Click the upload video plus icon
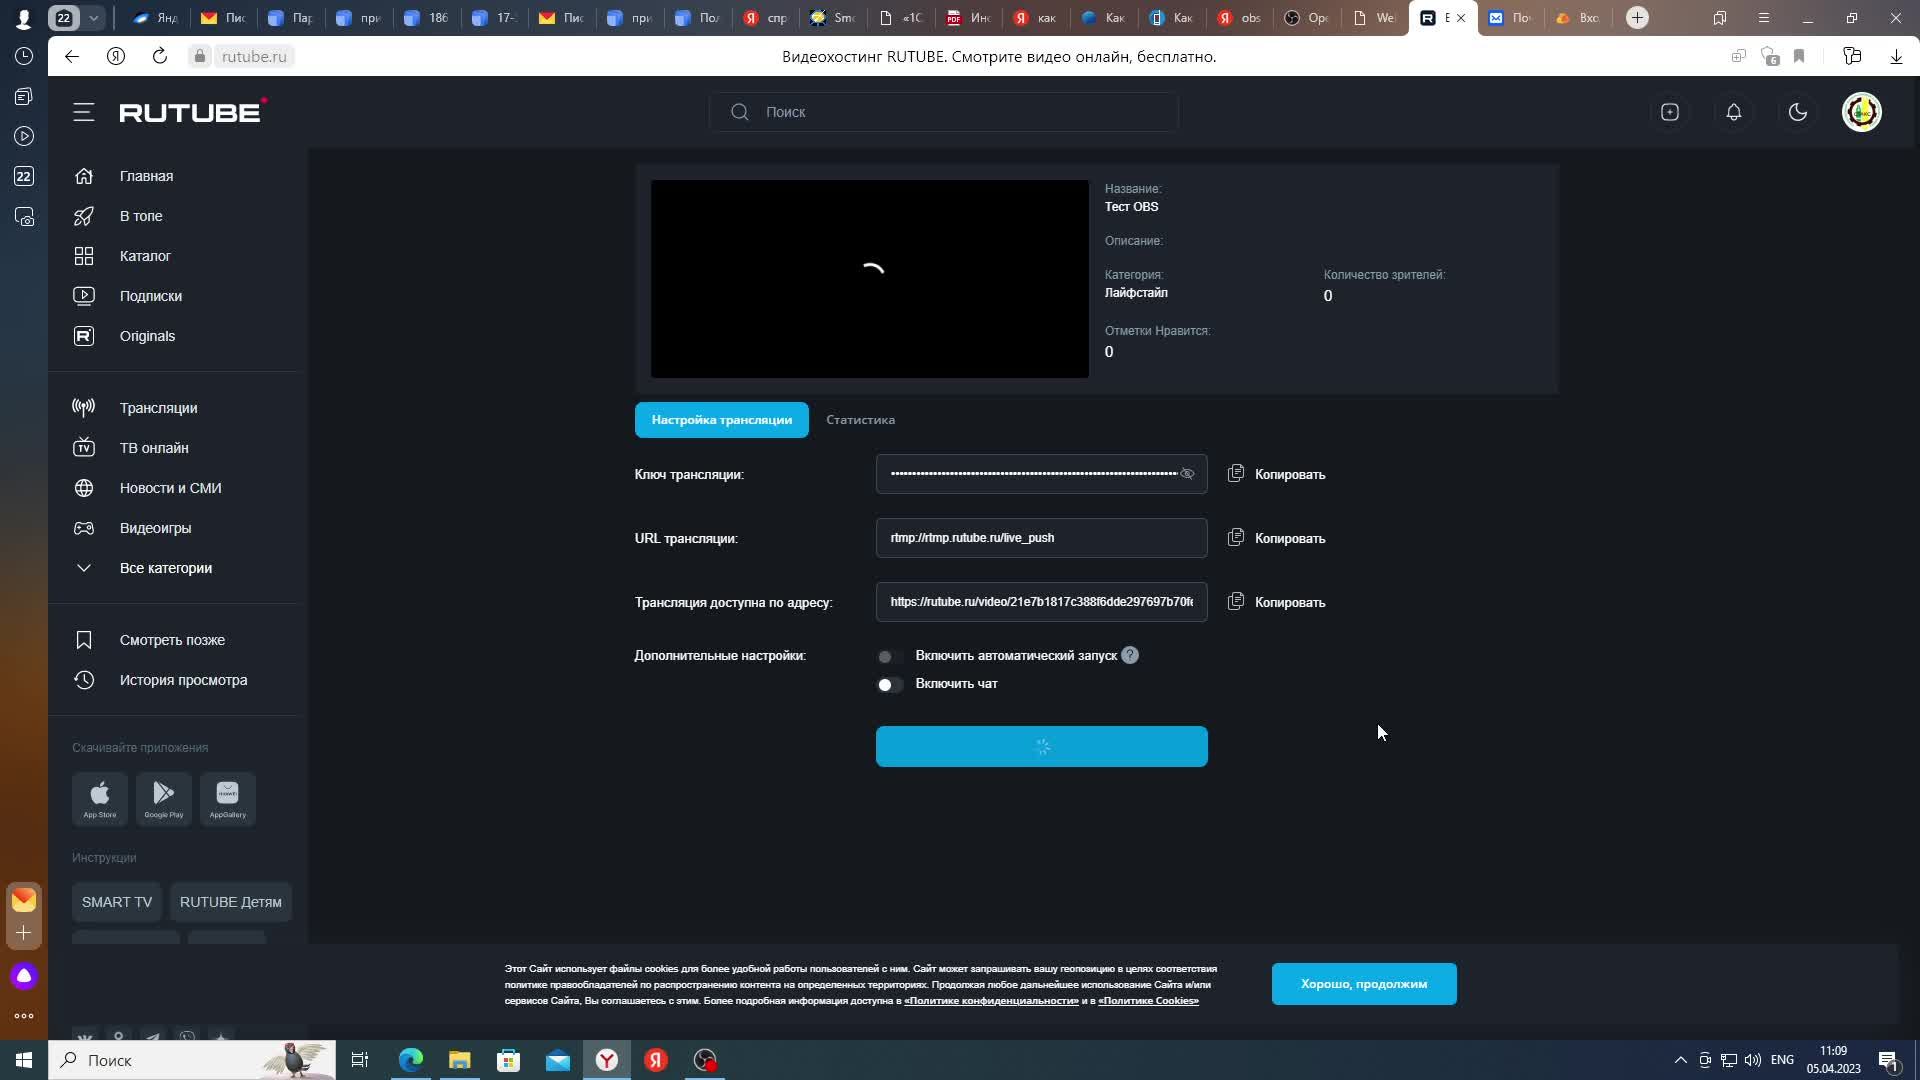 [1669, 112]
